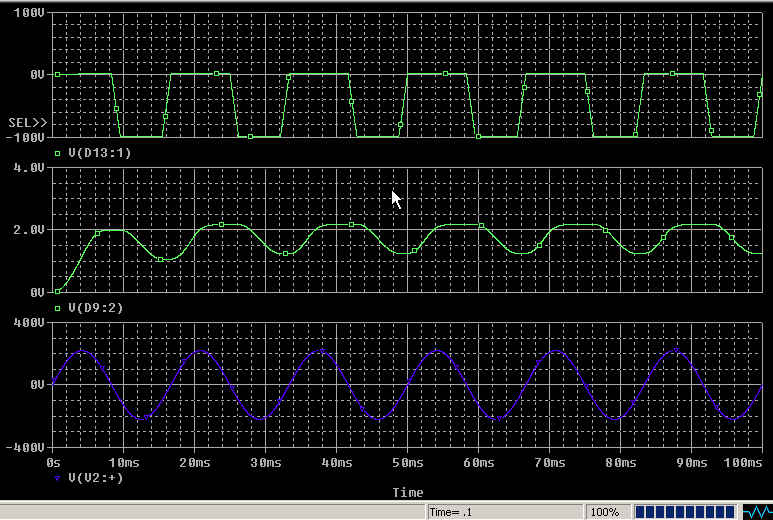
Task: Click the 2.0V y-axis label of middle plot
Action: tap(27, 230)
